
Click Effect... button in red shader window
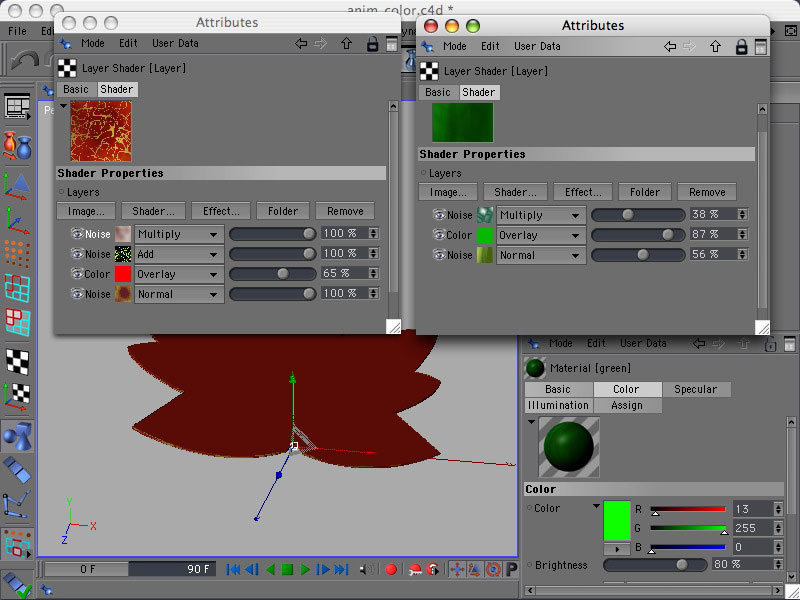pyautogui.click(x=220, y=211)
